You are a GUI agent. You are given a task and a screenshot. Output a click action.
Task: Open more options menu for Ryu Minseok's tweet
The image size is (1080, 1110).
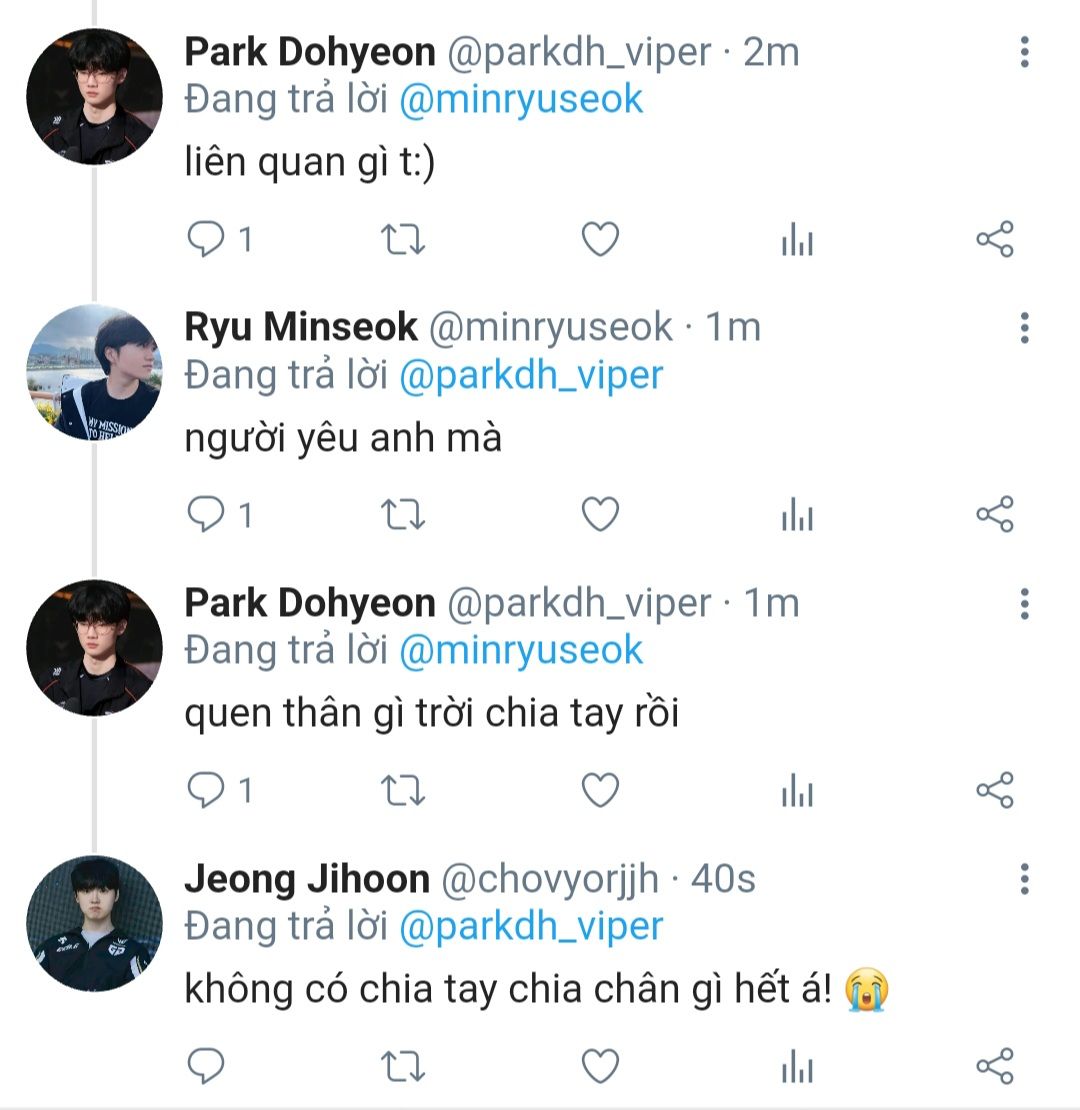[1024, 328]
